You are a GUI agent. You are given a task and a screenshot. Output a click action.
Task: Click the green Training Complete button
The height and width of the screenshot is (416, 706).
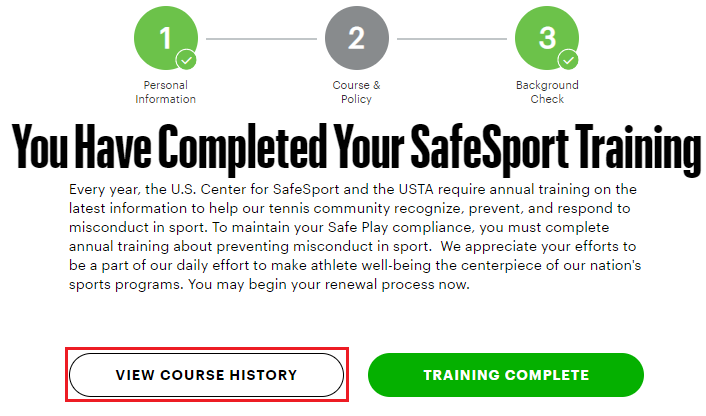tap(506, 375)
